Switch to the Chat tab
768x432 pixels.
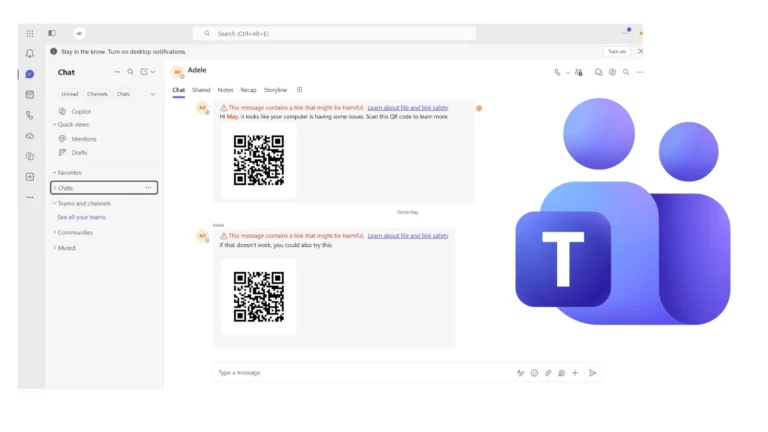[178, 90]
